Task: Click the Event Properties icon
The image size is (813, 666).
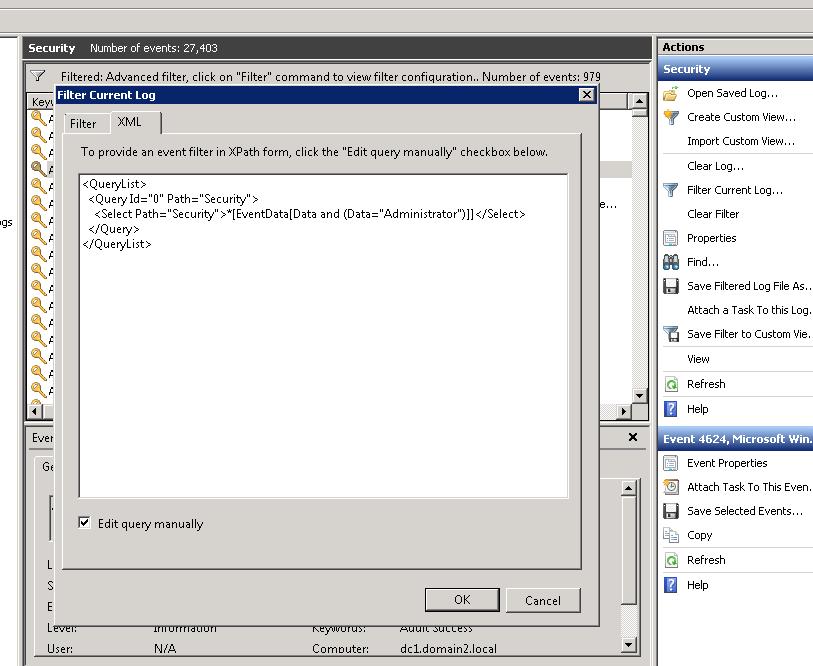Action: click(670, 463)
